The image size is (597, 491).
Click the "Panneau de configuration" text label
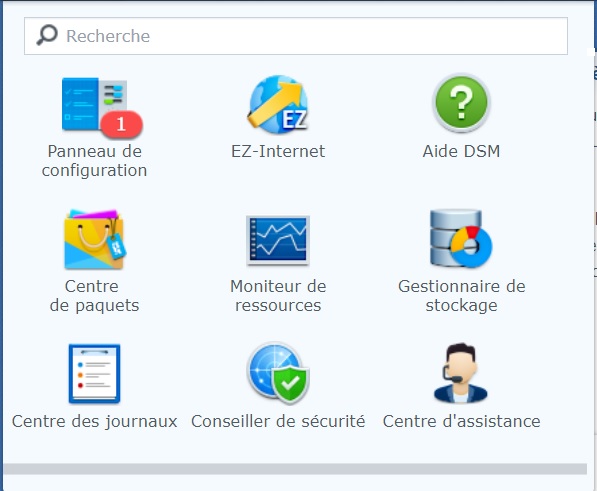coord(94,161)
